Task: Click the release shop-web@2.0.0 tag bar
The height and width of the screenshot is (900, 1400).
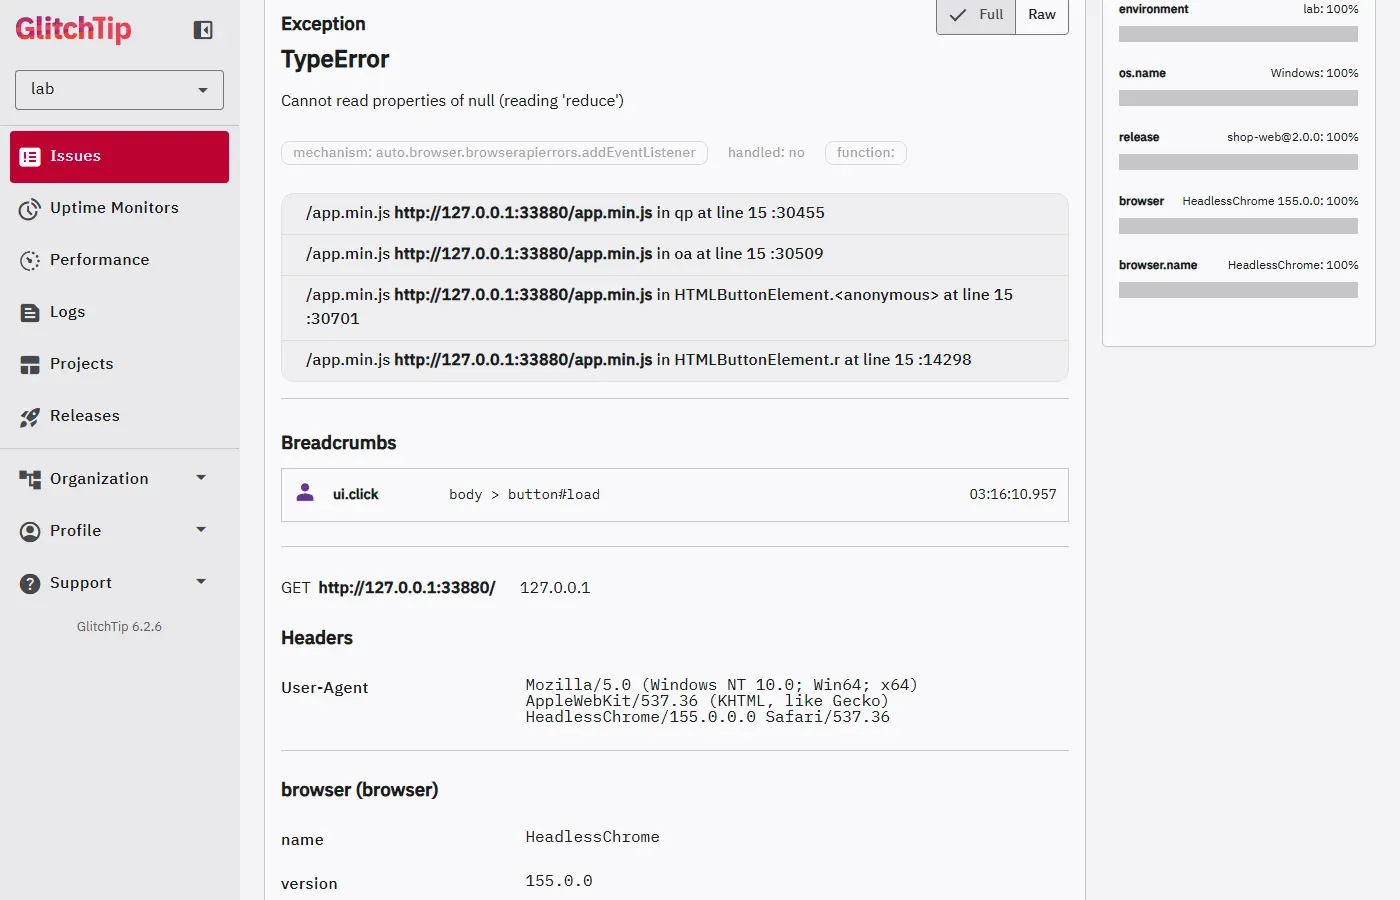Action: (x=1238, y=162)
